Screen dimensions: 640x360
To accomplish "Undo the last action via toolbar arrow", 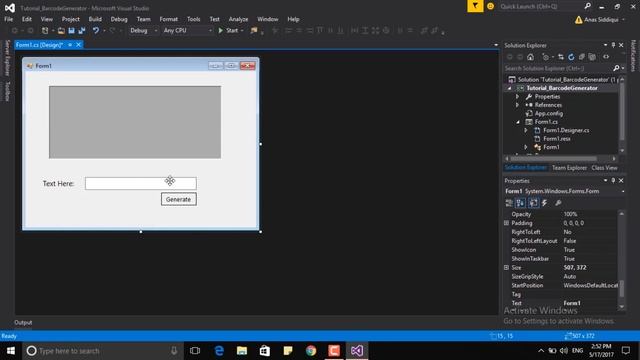I will pos(96,31).
